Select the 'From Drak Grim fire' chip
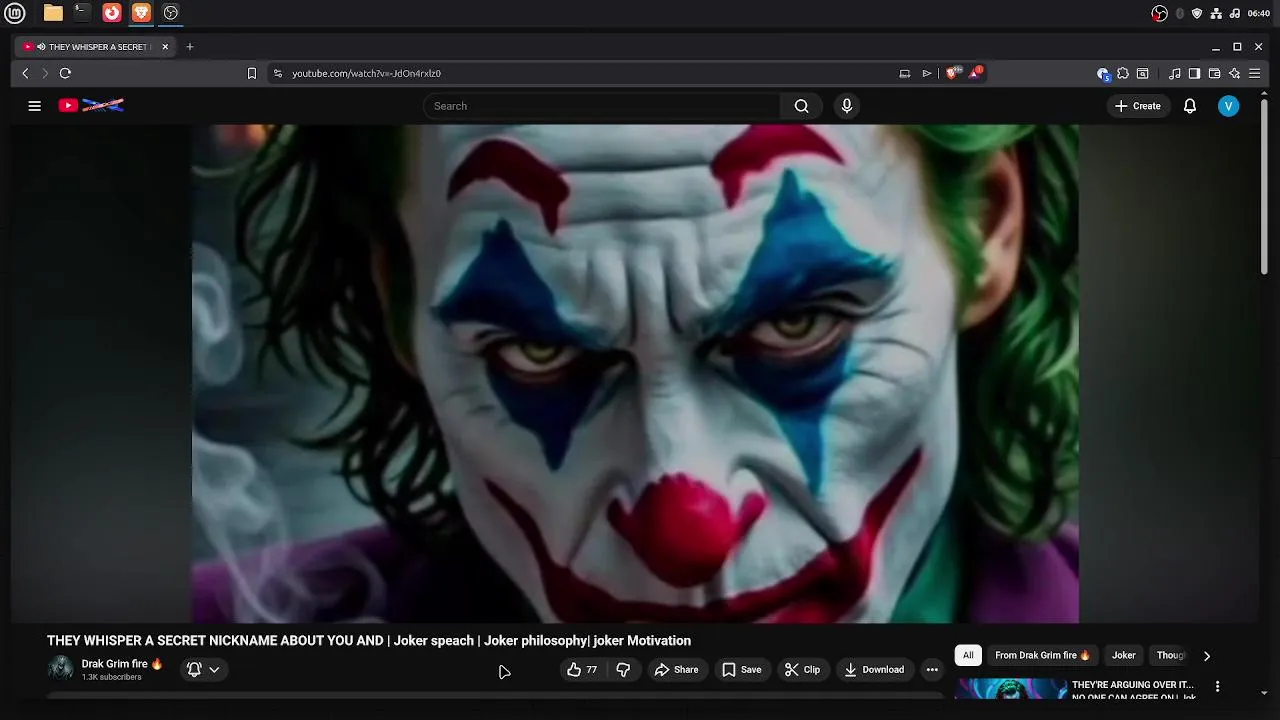 click(x=1043, y=656)
